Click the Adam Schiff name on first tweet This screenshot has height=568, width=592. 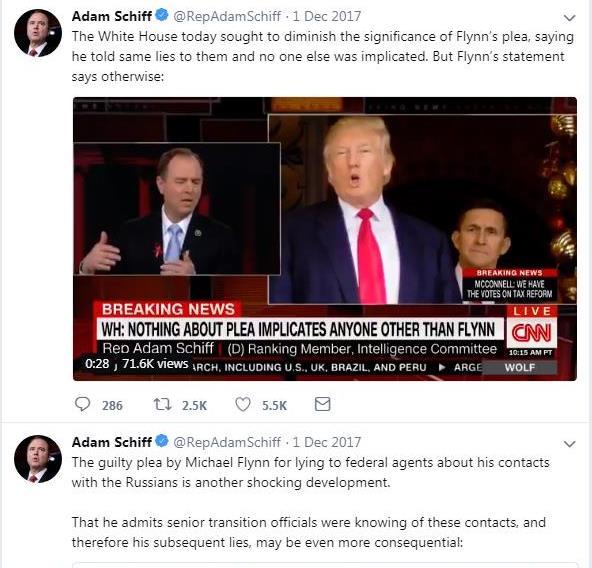[x=112, y=16]
